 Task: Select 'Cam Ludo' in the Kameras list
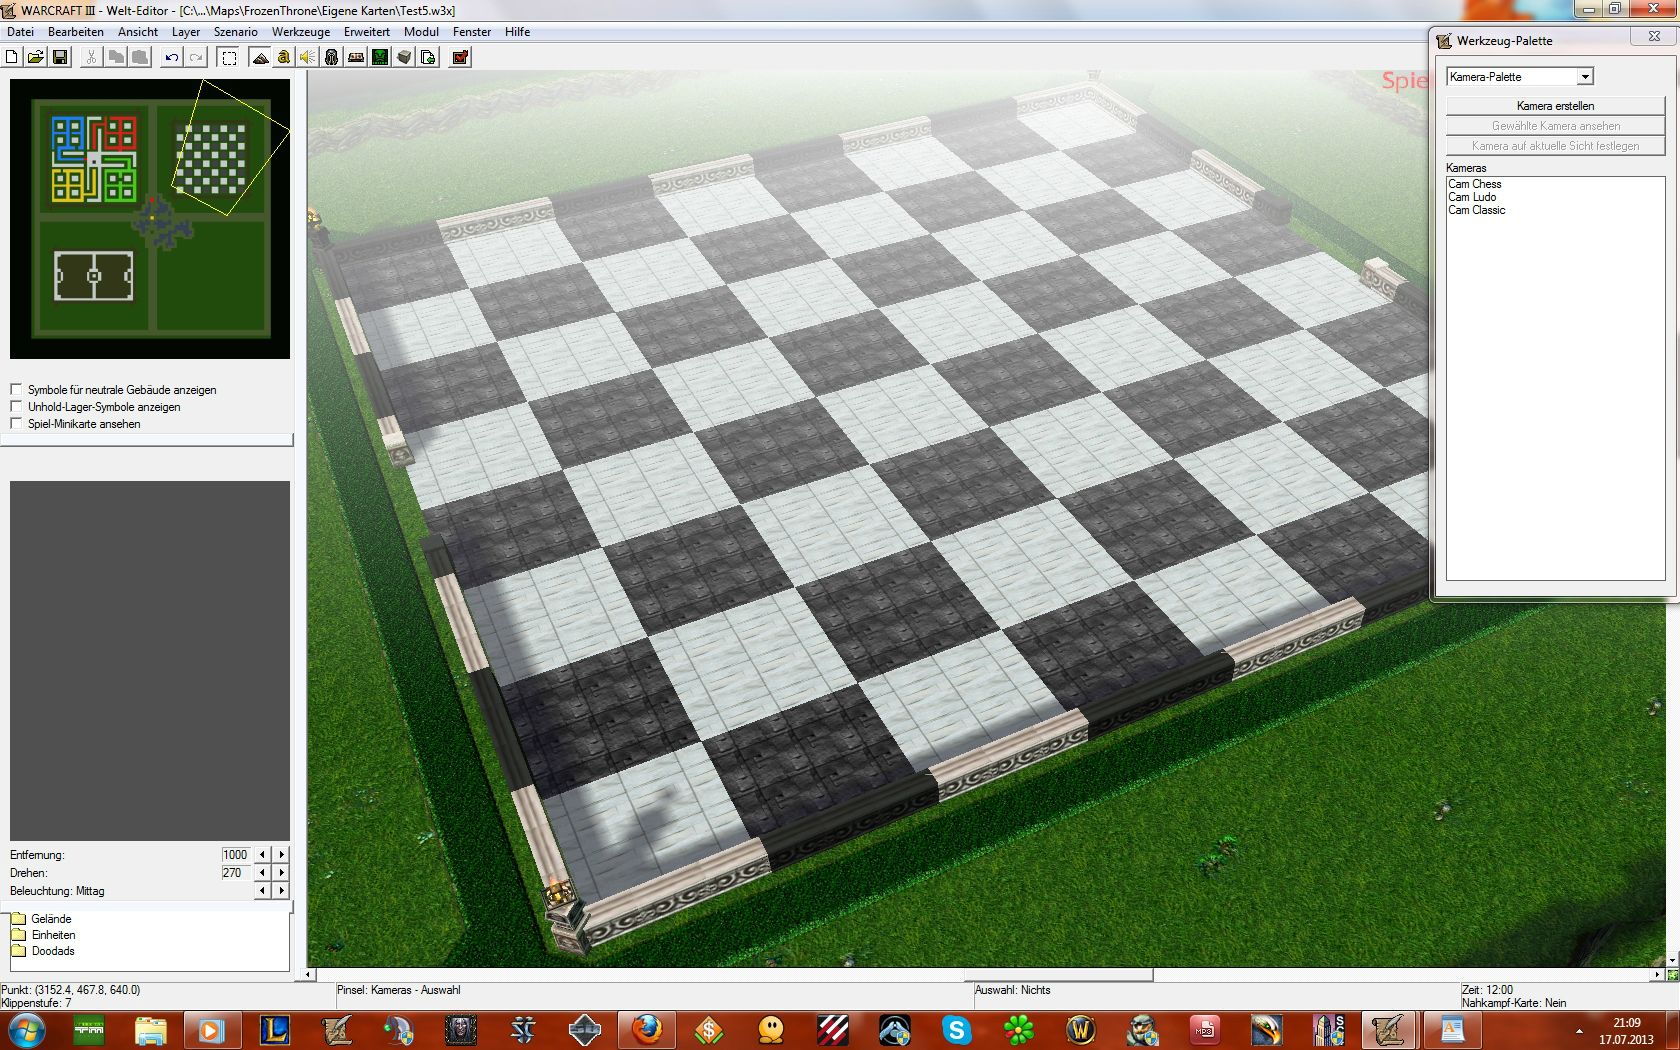click(1472, 197)
